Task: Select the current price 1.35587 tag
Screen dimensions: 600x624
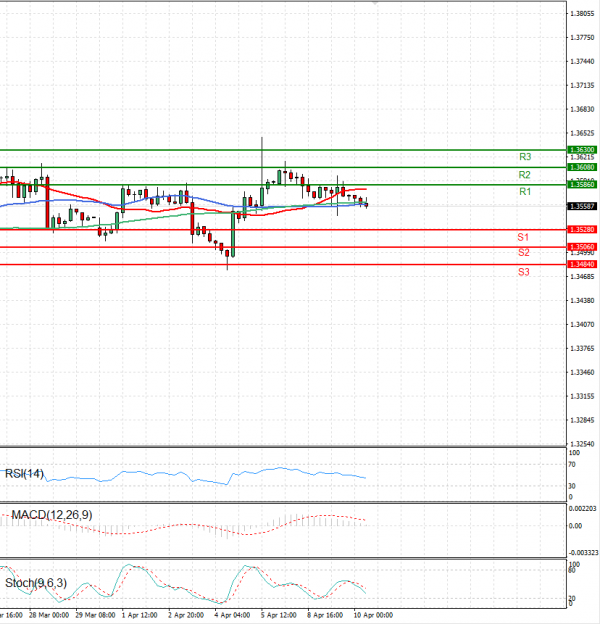Action: click(x=582, y=206)
